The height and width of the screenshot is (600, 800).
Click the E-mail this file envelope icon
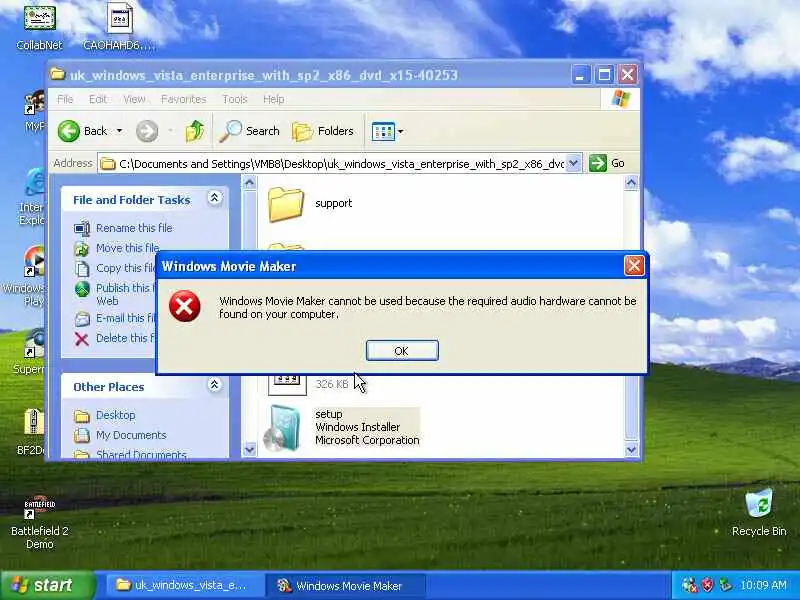[82, 319]
